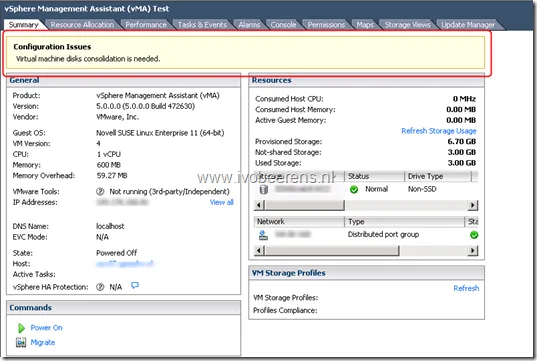Click the '5.0.0.0 Build 472630' version value
Screen dimensions: 537x361
tap(146, 106)
